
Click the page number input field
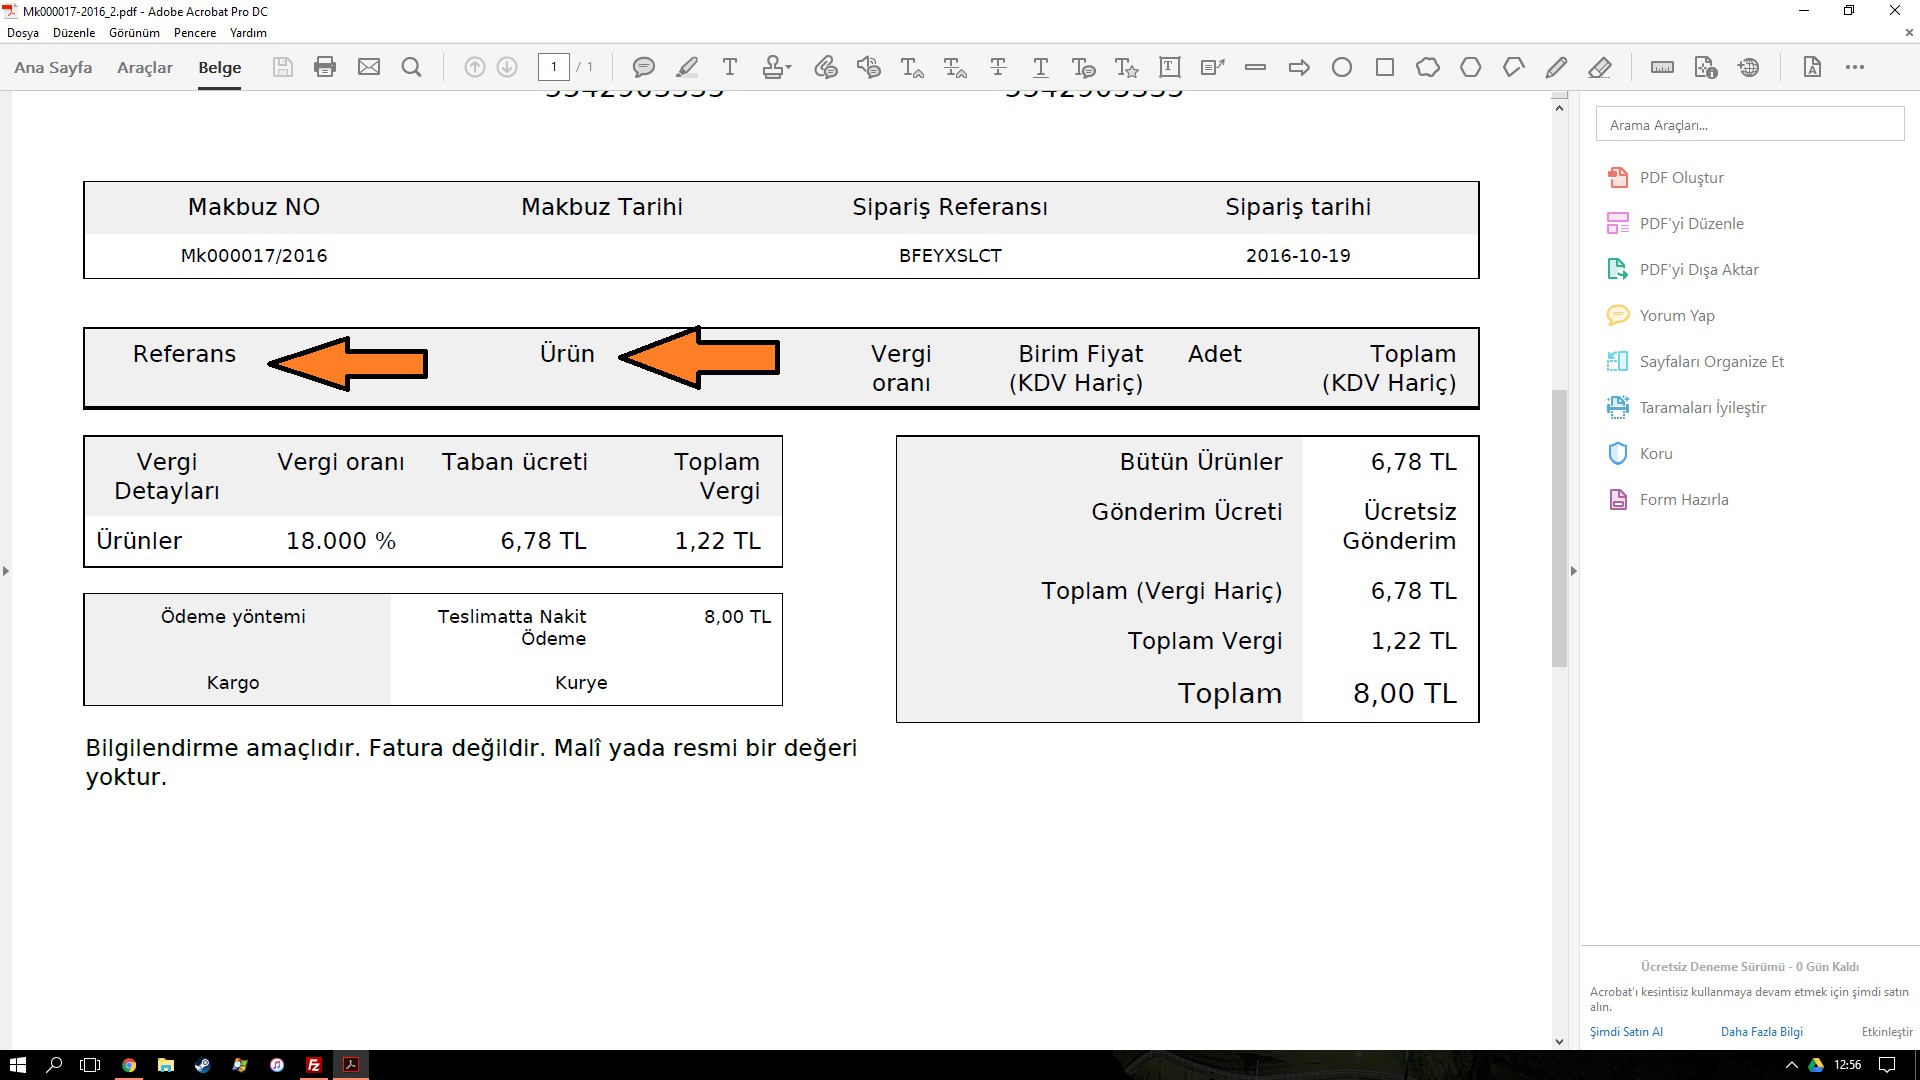(x=553, y=67)
